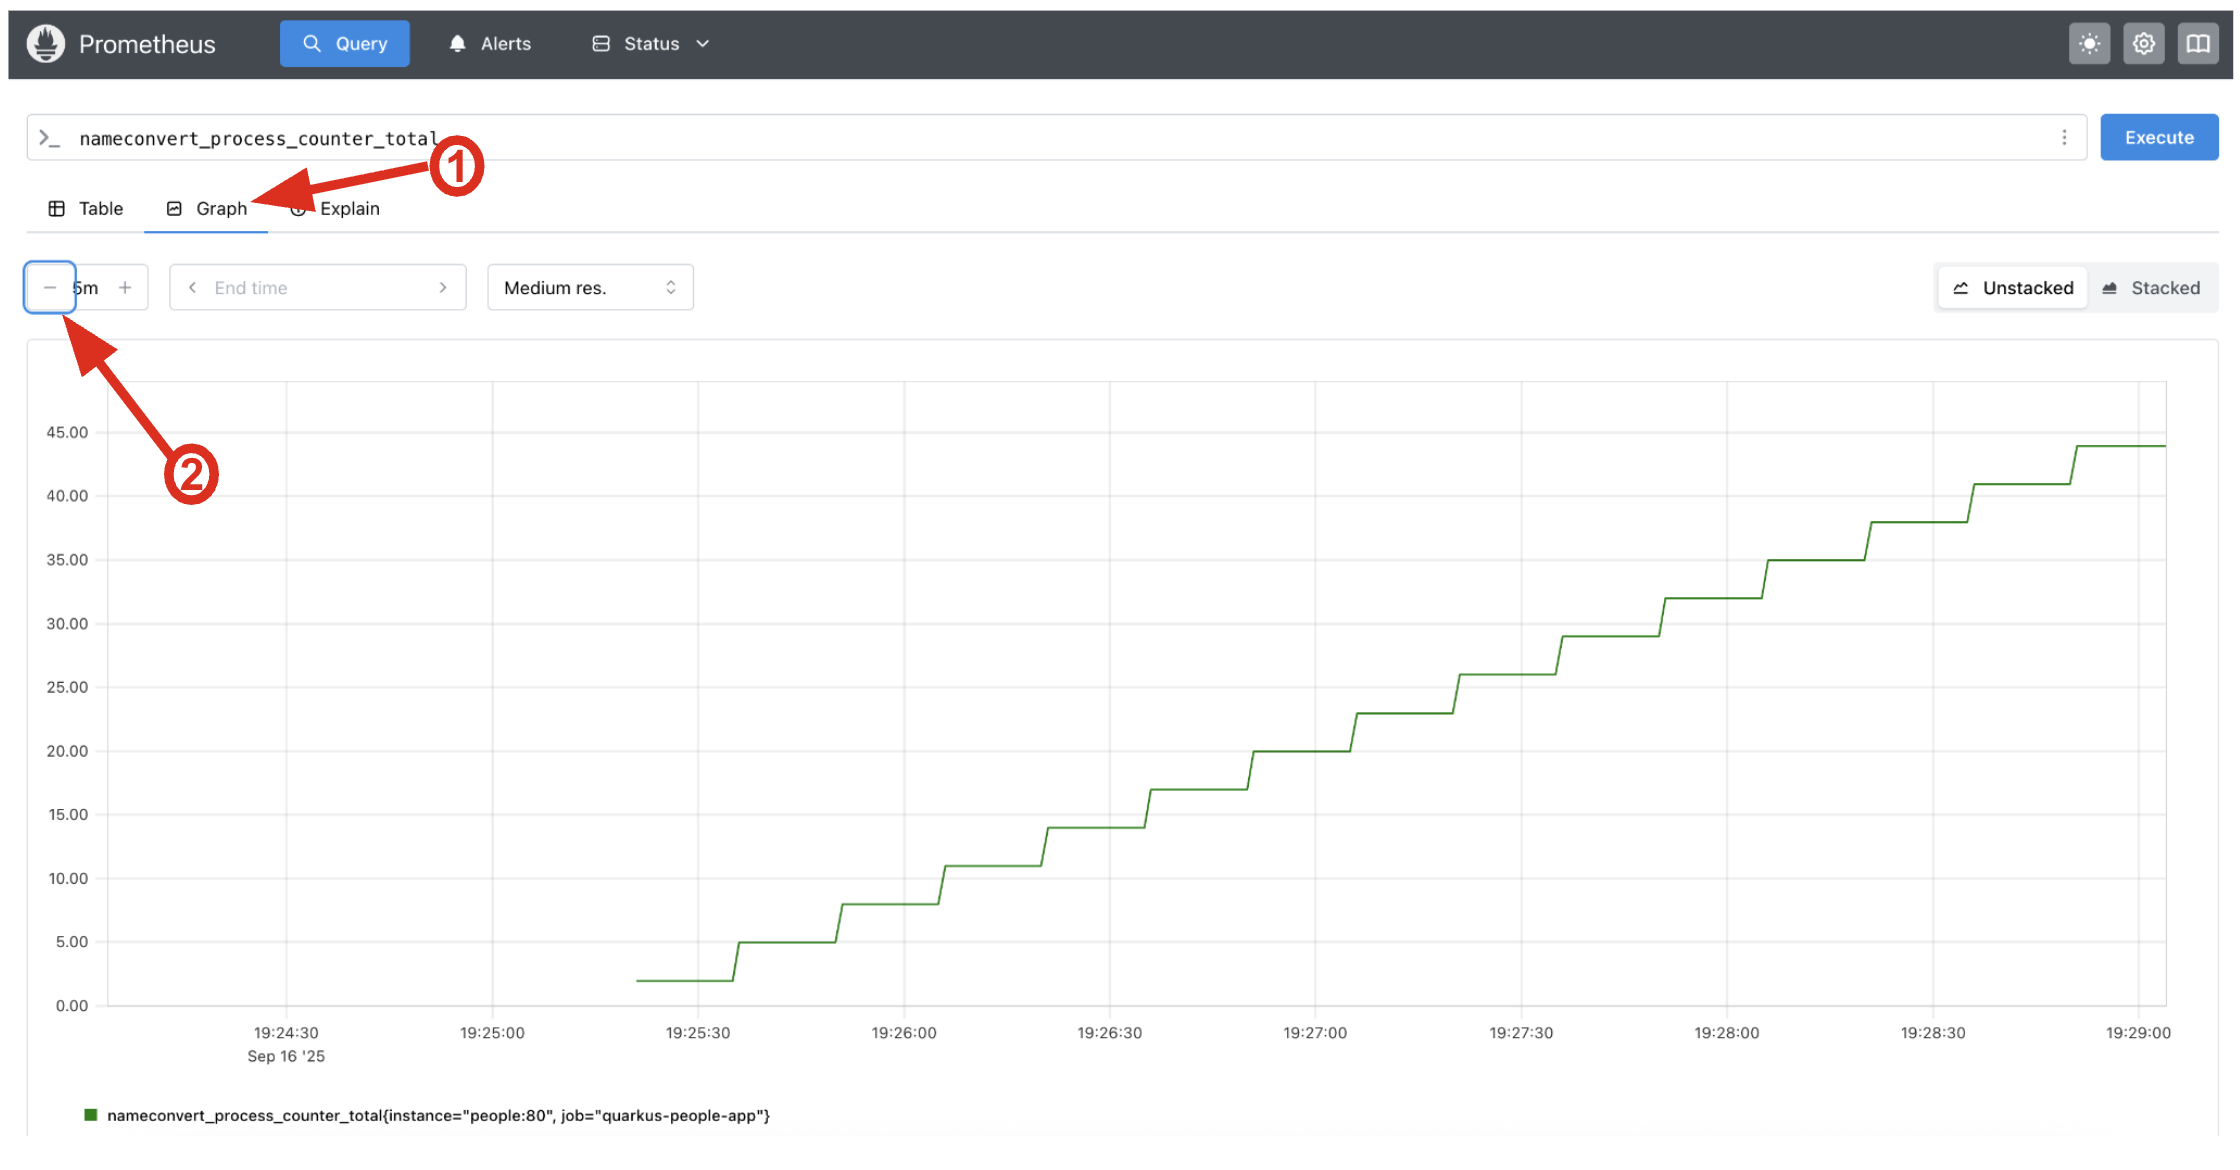Expand the Medium res. resolution dropdown
This screenshot has width=2240, height=1170.
coord(590,288)
